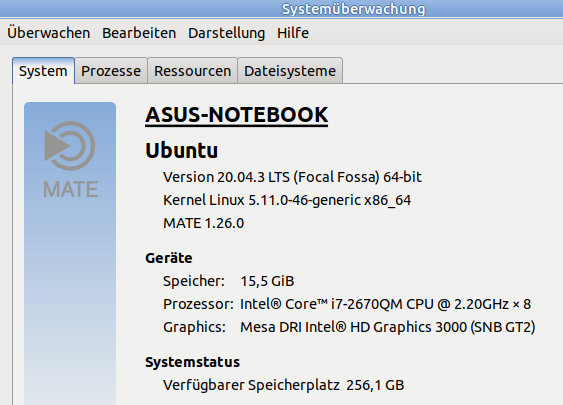Click the 256,1 GB disk space value

tap(375, 385)
